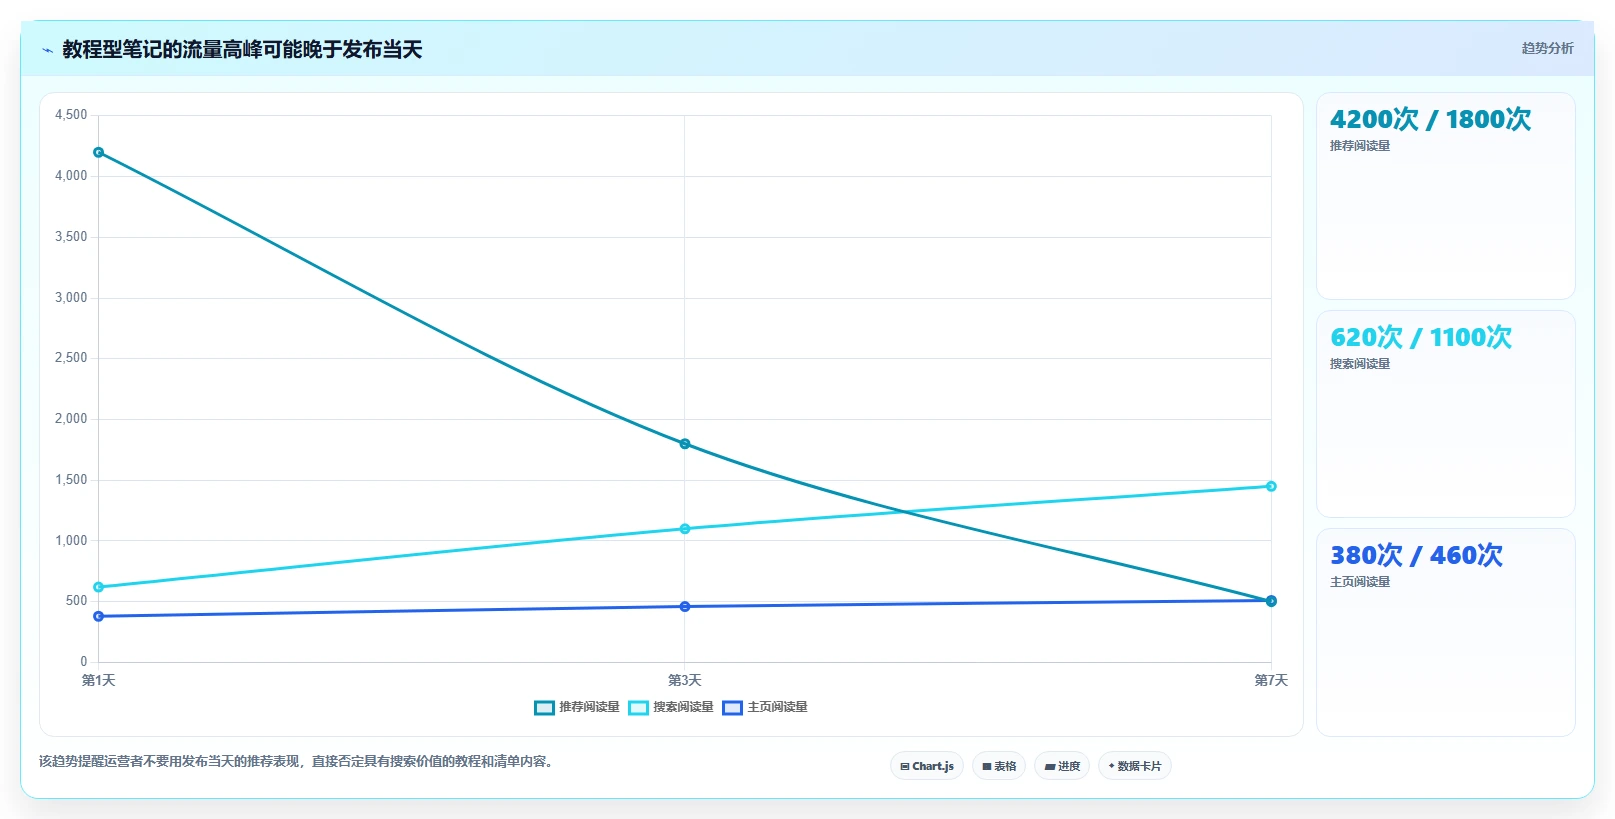The width and height of the screenshot is (1615, 819).
Task: Click the trend icon beside the card title
Action: click(47, 50)
